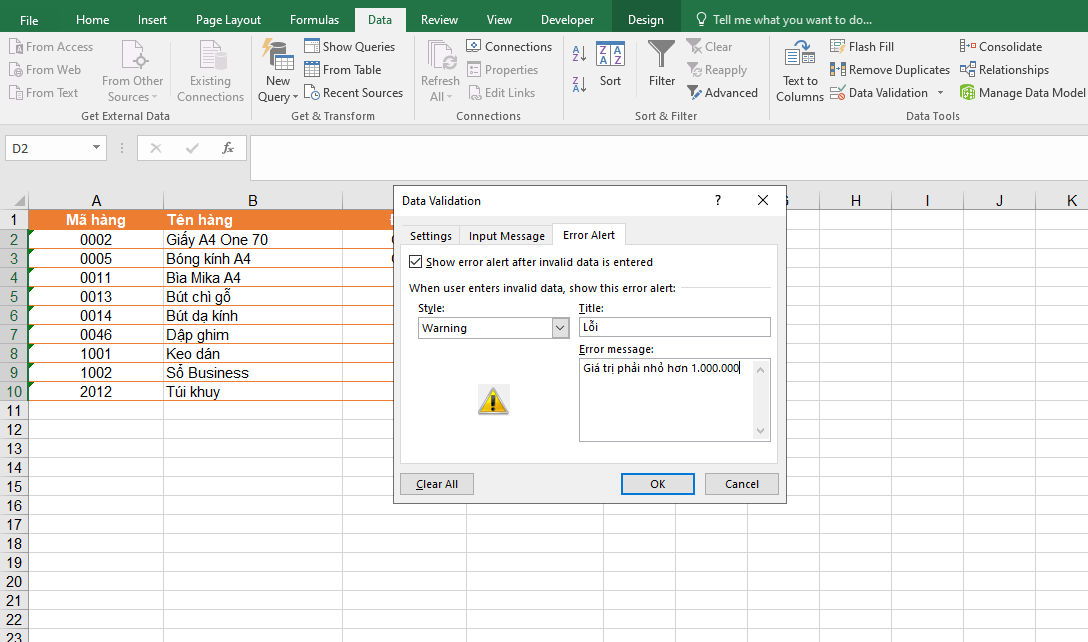
Task: Click the Consolidate icon
Action: [x=967, y=47]
